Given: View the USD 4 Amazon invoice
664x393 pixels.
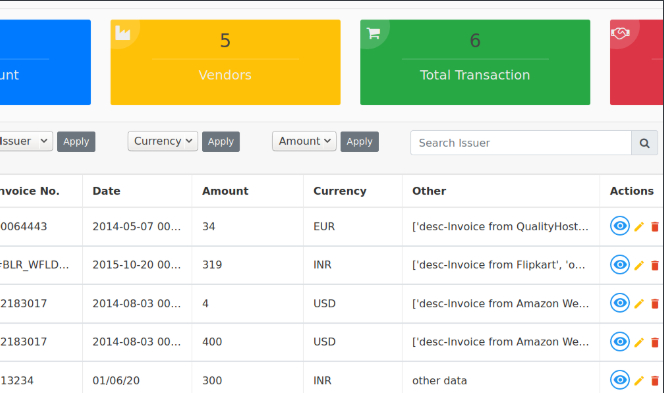Looking at the screenshot, I should [x=620, y=303].
